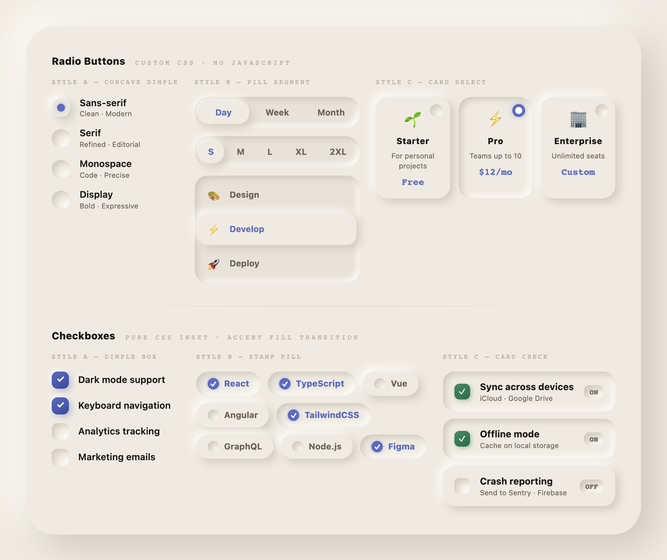Toggle the TailwindCSS stamp pill

[x=323, y=415]
